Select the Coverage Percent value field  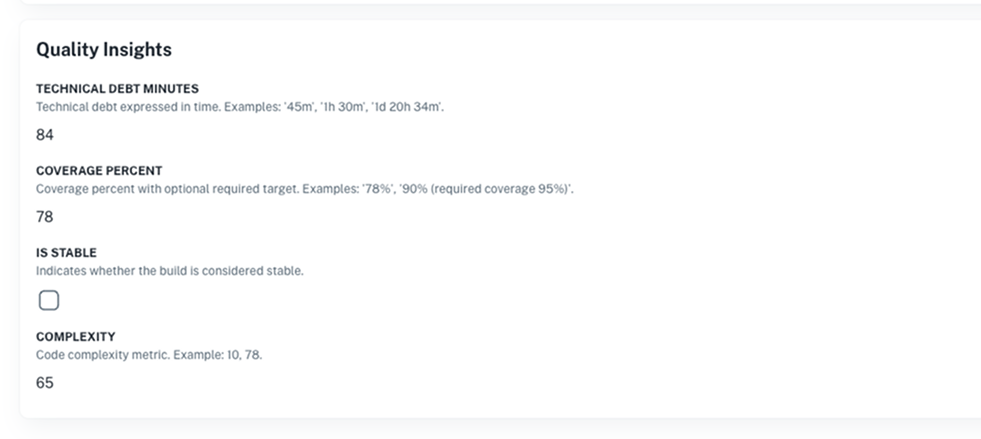(45, 217)
